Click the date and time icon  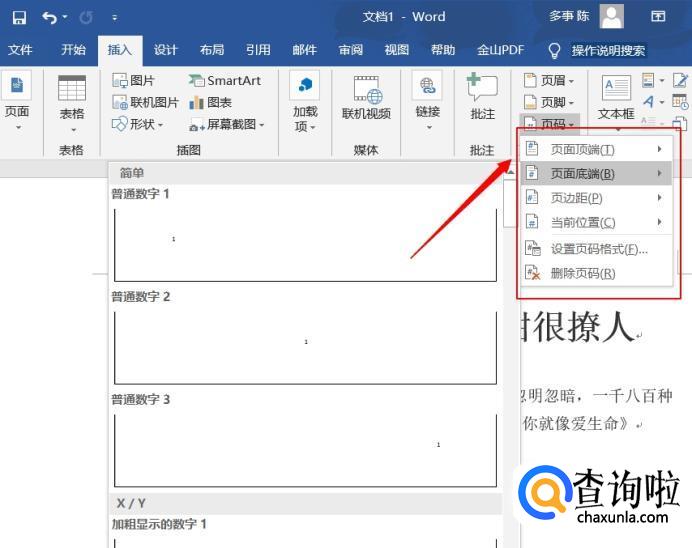(x=680, y=102)
